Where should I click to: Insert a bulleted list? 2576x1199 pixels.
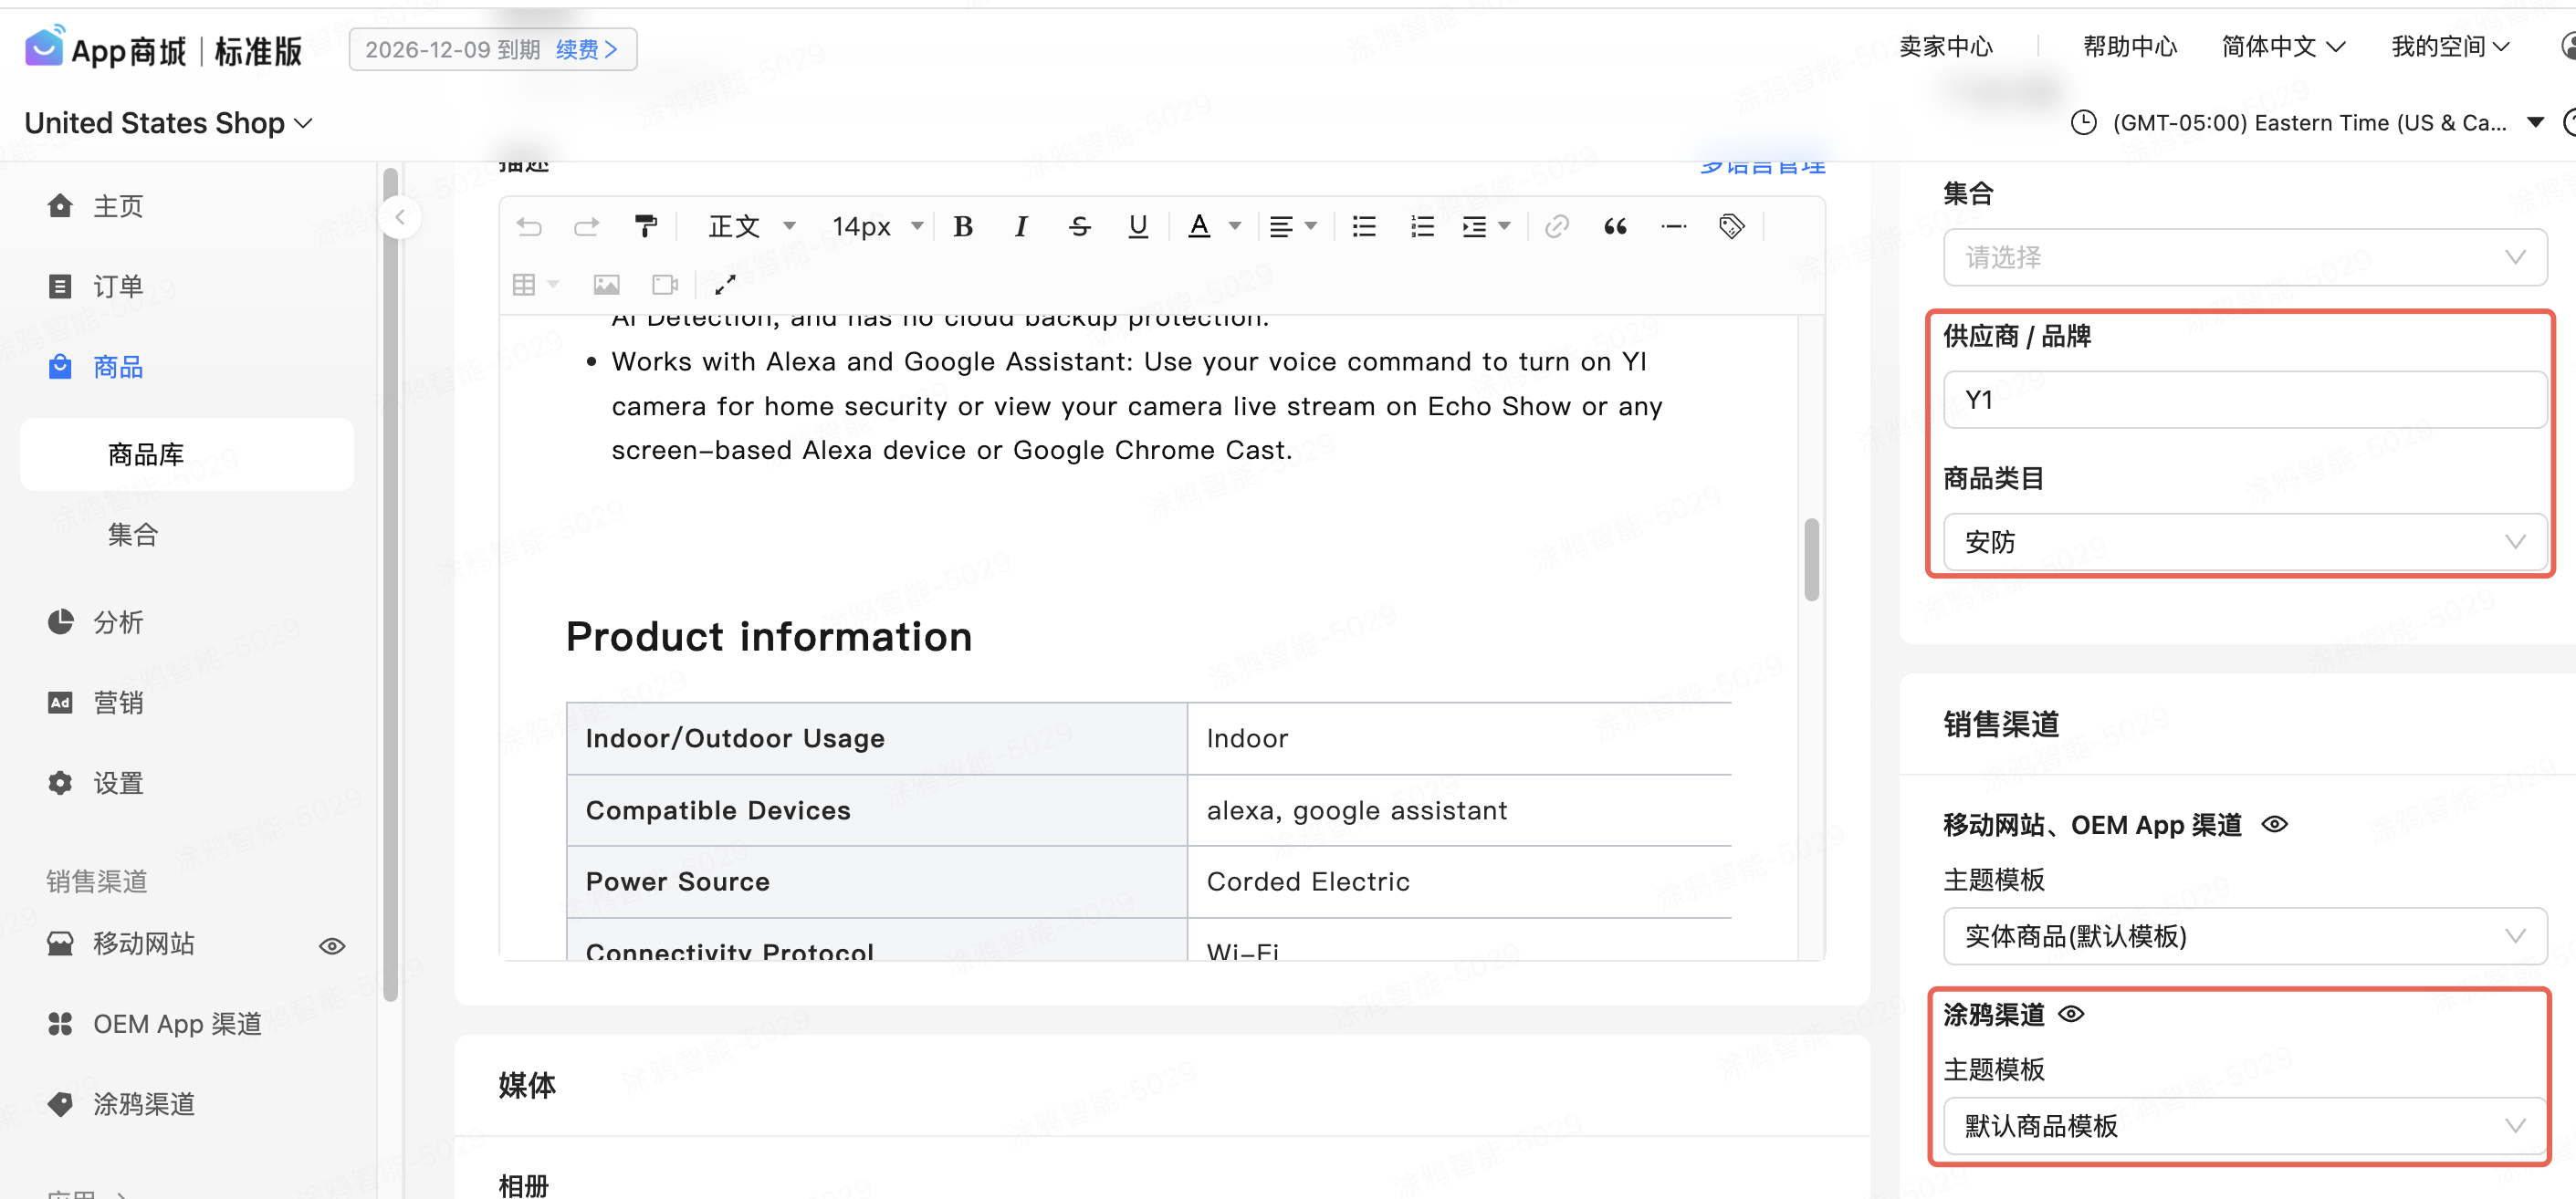click(1364, 227)
